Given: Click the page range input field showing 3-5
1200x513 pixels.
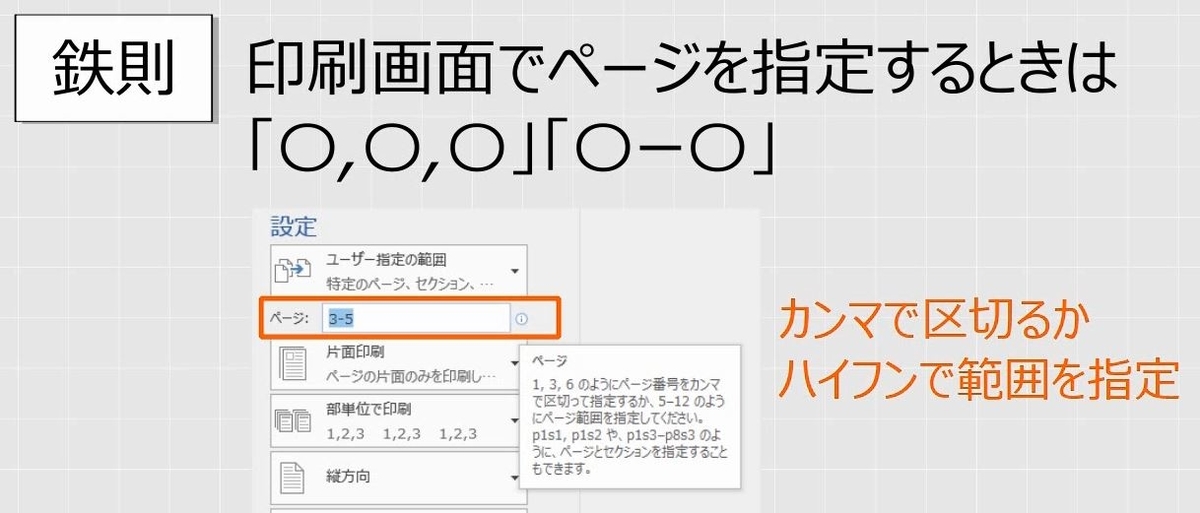Looking at the screenshot, I should (x=416, y=320).
